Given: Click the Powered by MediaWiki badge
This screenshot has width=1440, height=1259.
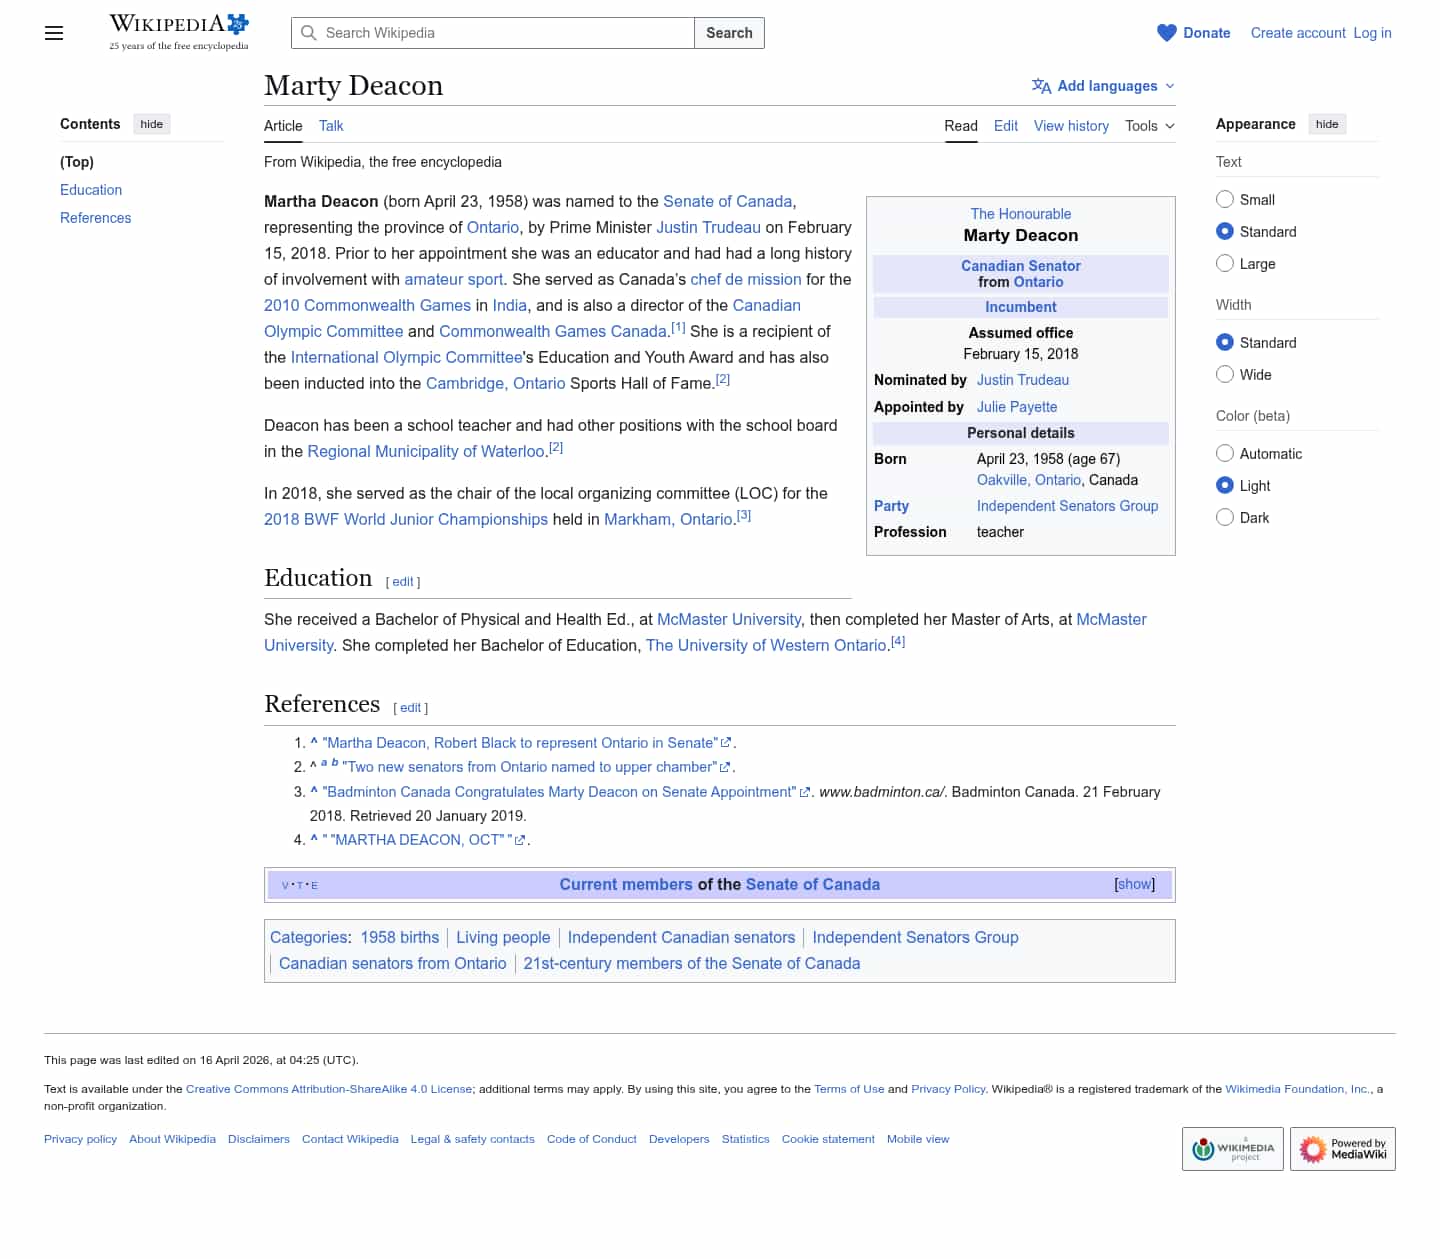Looking at the screenshot, I should click(x=1342, y=1149).
